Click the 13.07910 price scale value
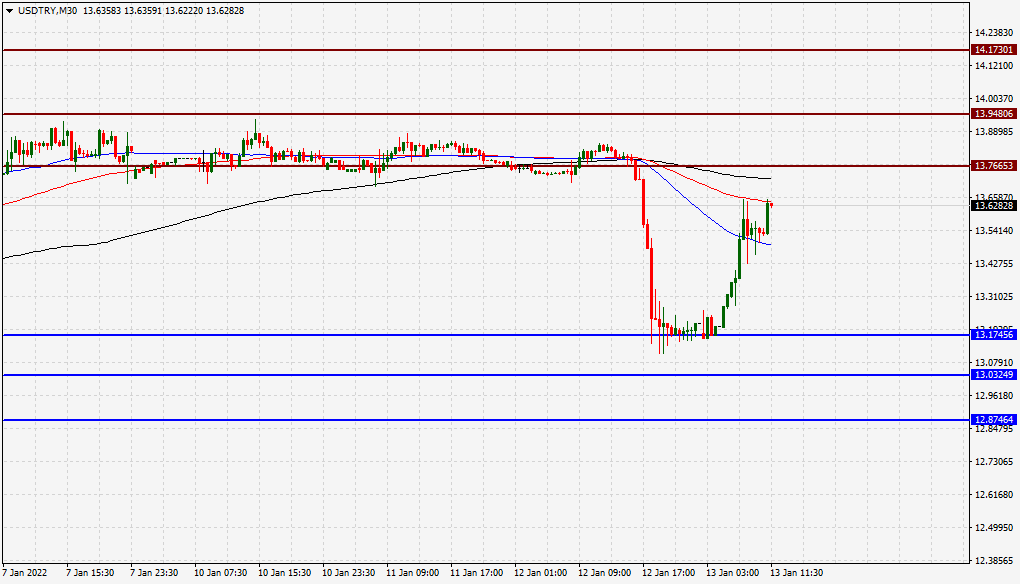 pos(993,362)
